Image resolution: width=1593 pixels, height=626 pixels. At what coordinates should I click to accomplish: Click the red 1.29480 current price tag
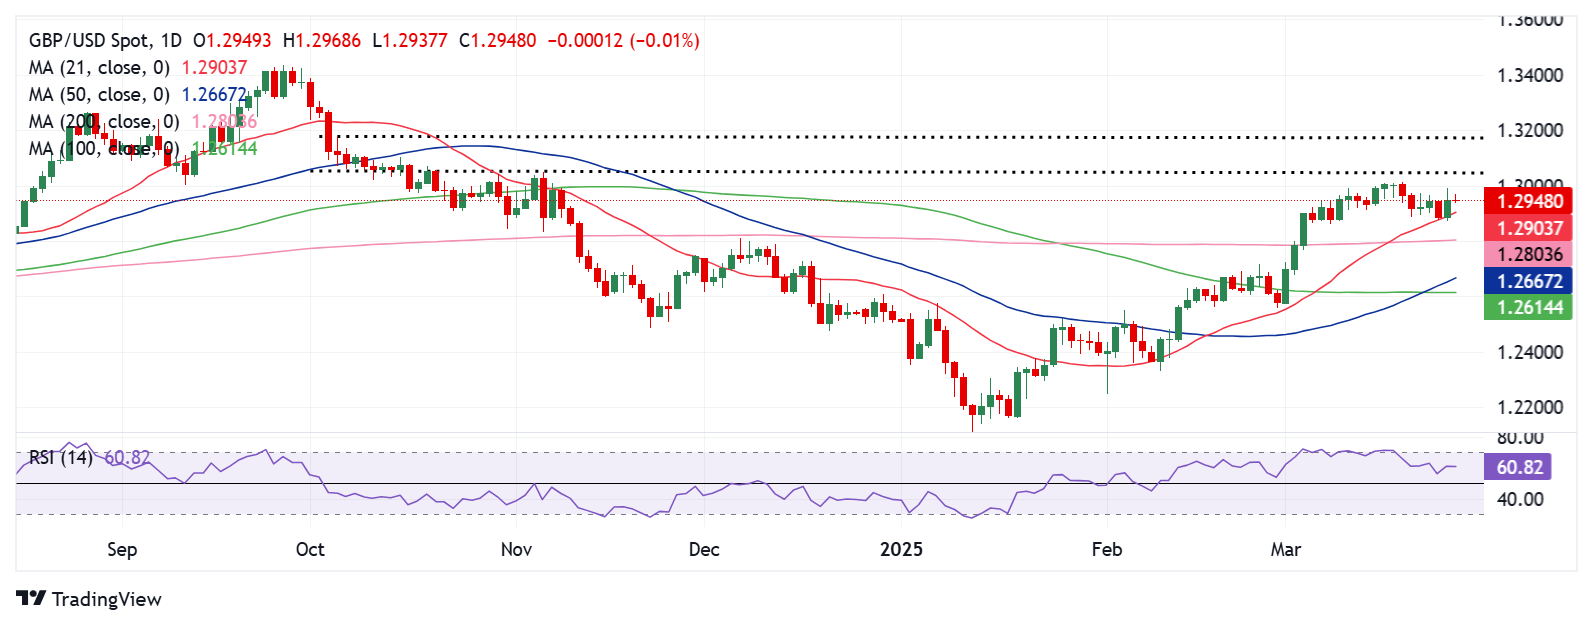pyautogui.click(x=1529, y=201)
